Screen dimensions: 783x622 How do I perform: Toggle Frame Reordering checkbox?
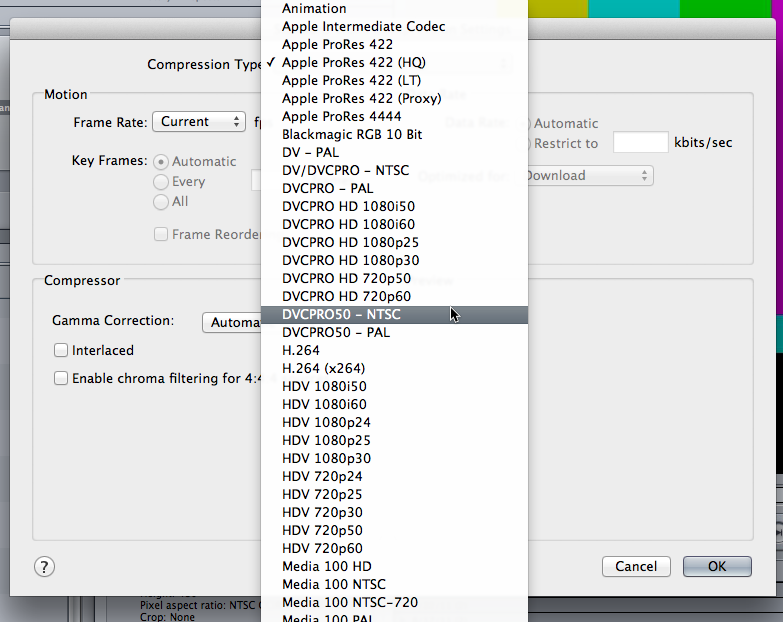161,234
